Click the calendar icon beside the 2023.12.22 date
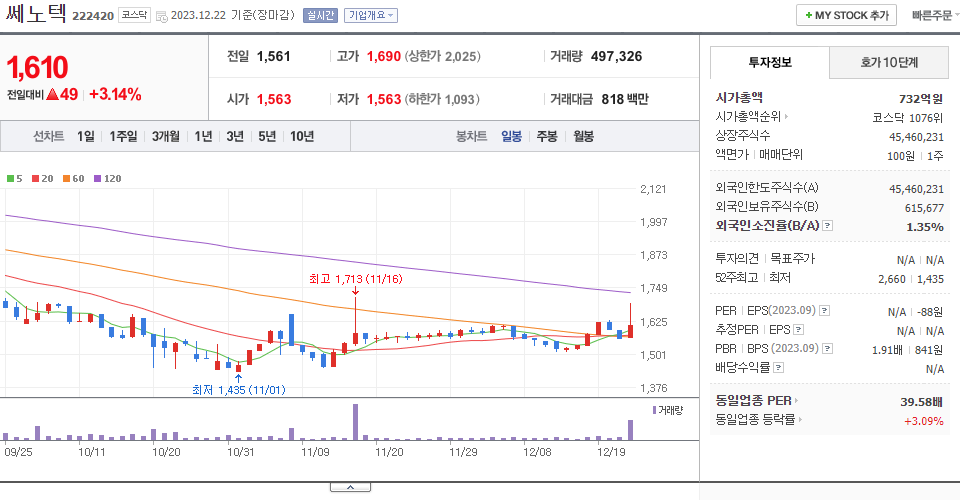Viewport: 960px width, 500px height. point(162,17)
